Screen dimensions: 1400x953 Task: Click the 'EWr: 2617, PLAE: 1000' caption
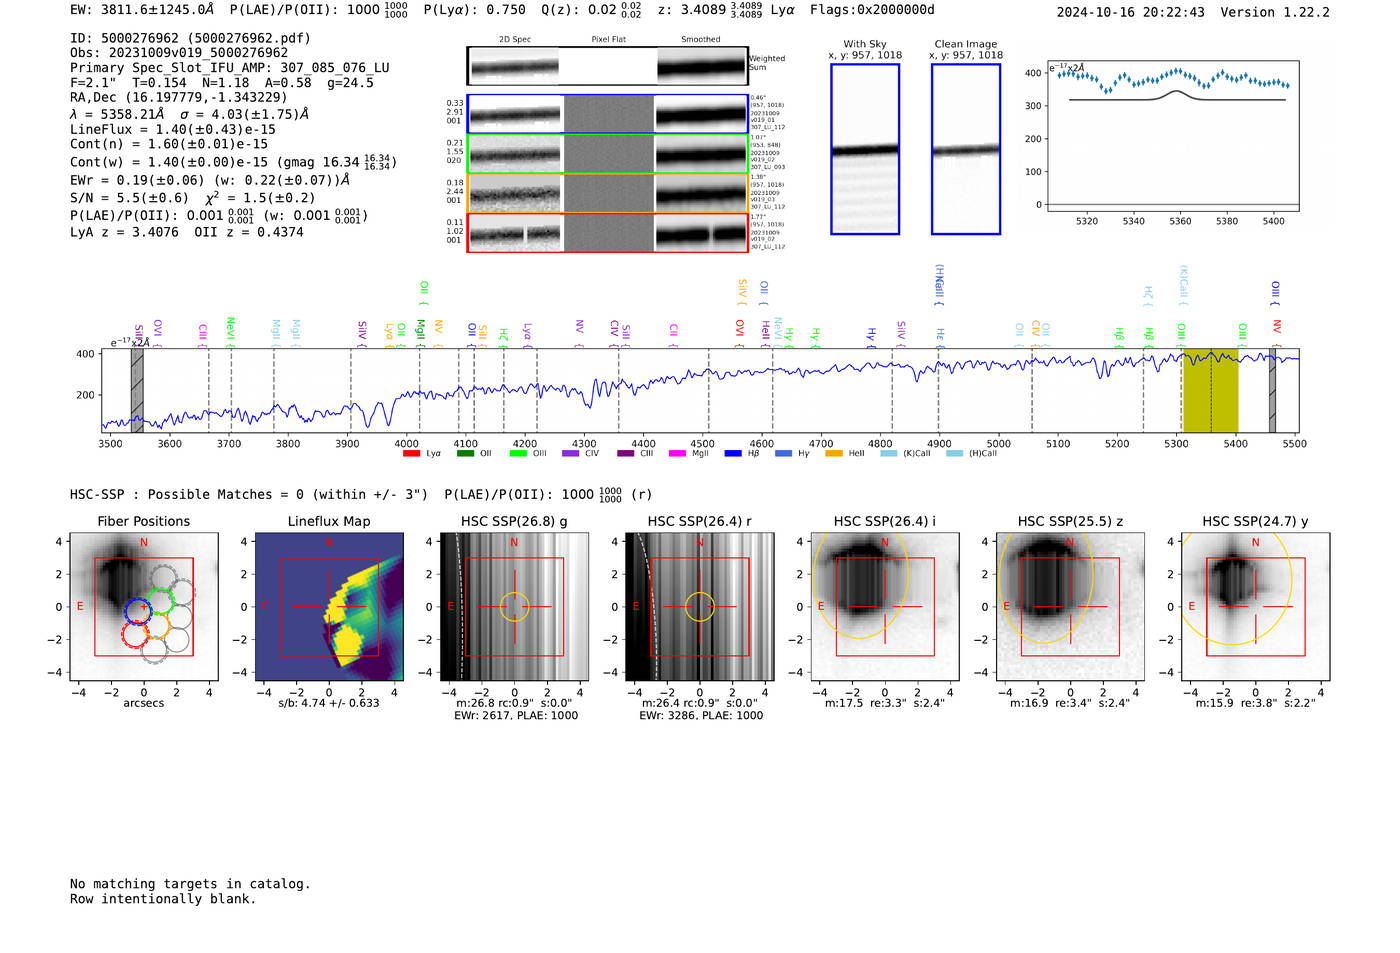(x=516, y=716)
